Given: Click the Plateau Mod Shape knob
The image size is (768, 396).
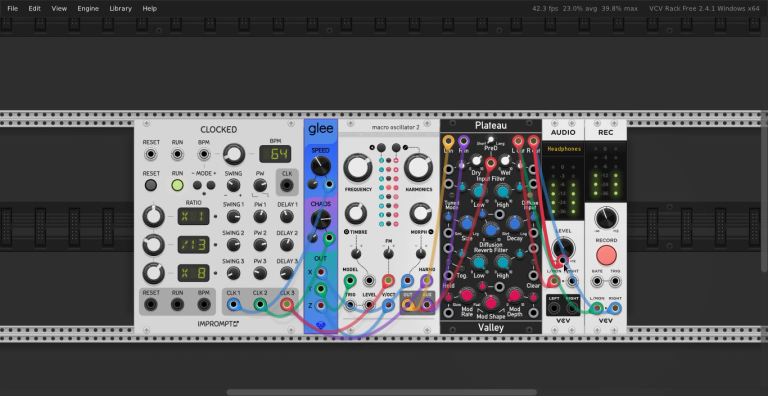Looking at the screenshot, I should click(491, 303).
